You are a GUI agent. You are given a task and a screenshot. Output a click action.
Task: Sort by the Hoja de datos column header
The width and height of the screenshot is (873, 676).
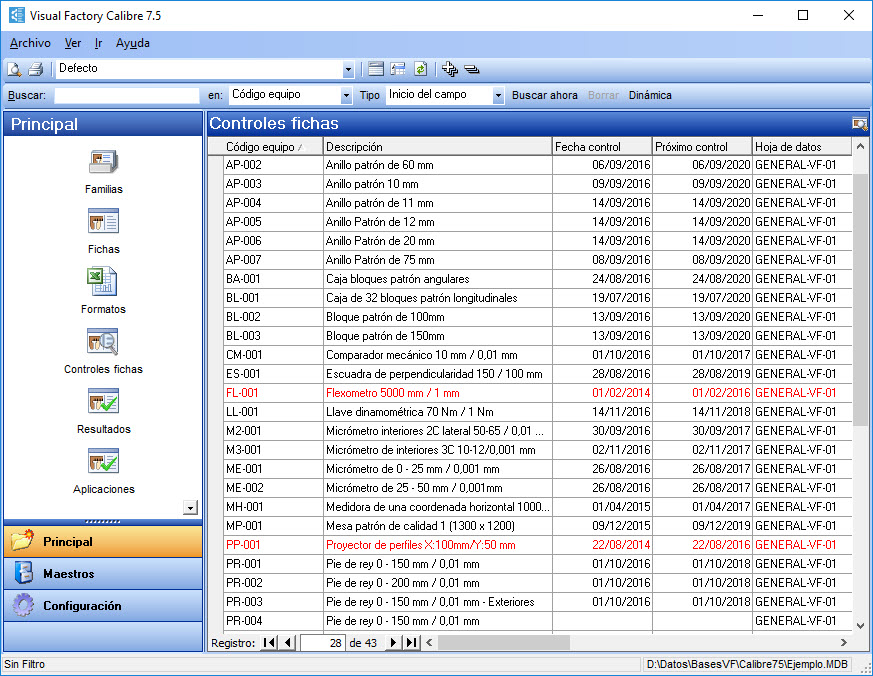click(802, 146)
